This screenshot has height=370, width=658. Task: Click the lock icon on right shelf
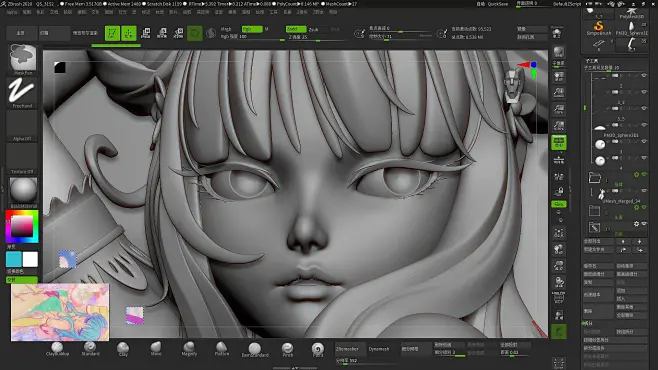pos(559,192)
